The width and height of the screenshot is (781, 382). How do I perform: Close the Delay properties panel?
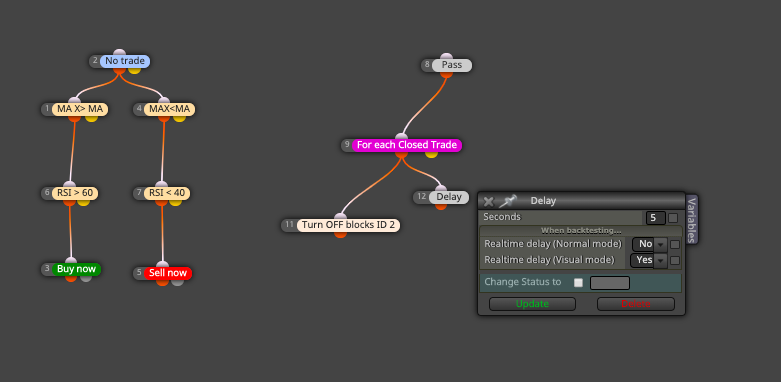click(x=489, y=201)
